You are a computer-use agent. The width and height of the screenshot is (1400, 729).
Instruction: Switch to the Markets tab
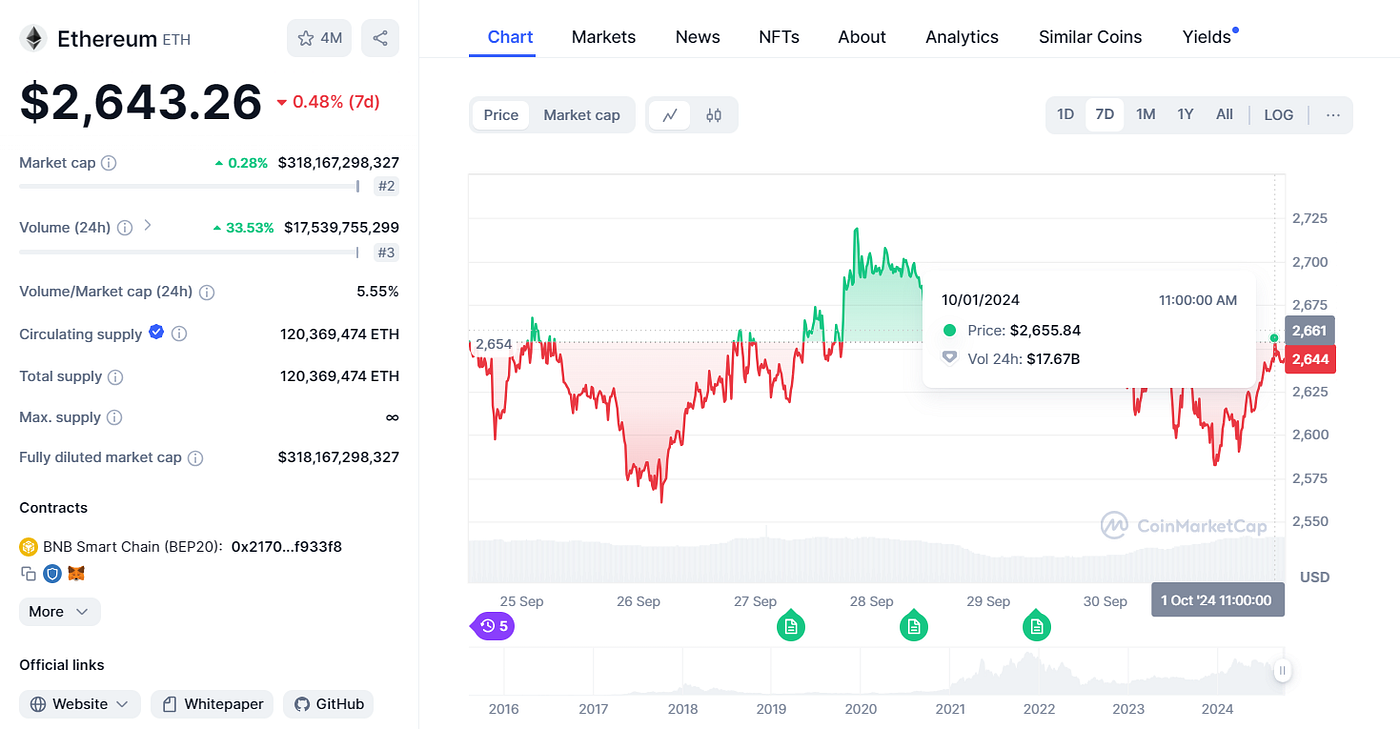click(603, 37)
